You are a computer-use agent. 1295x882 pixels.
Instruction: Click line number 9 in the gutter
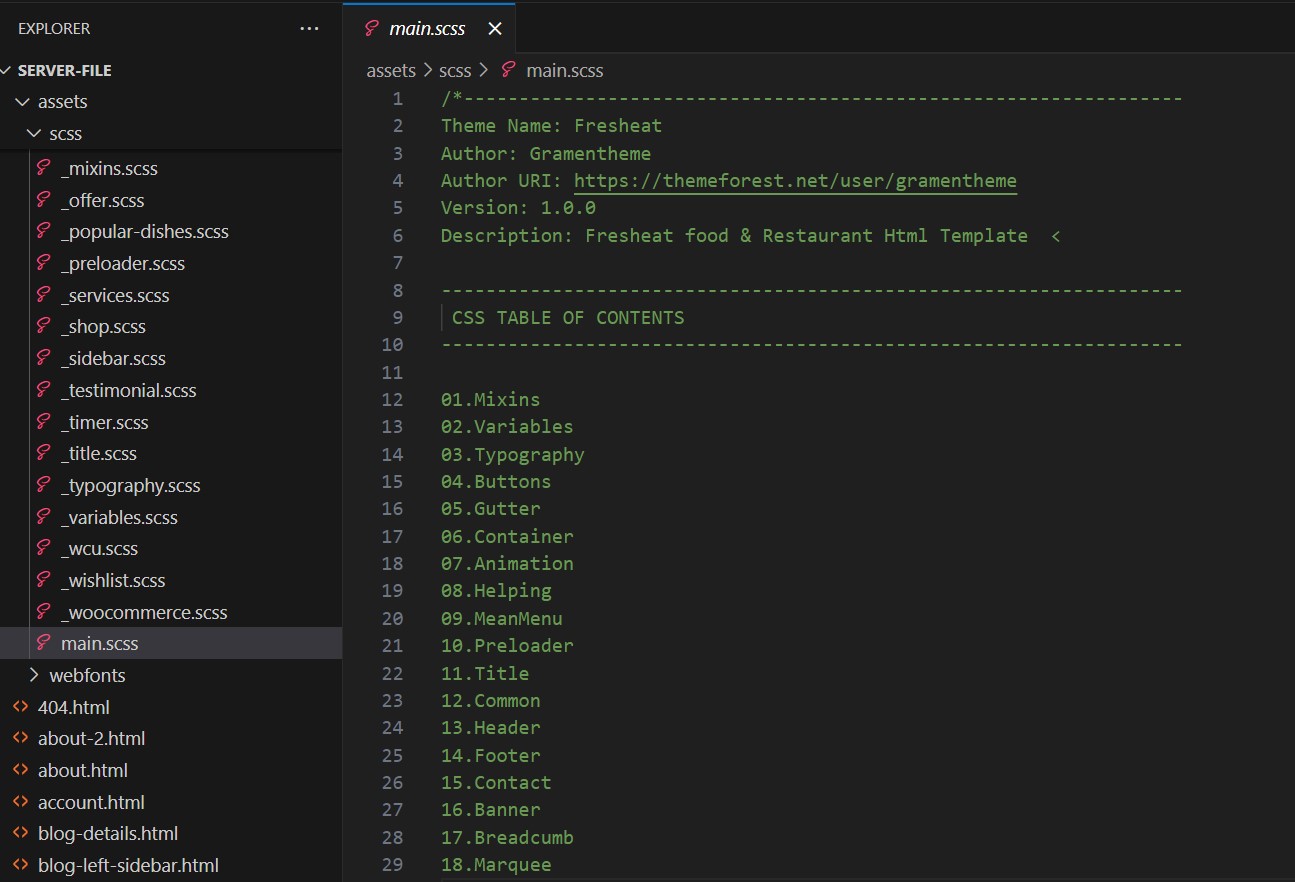(x=398, y=318)
